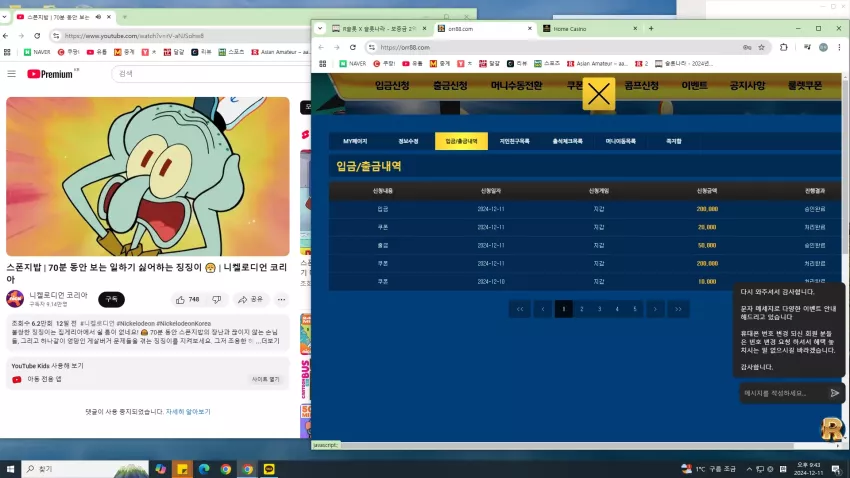Open the Windows Start menu
This screenshot has height=478, width=850.
(x=10, y=469)
